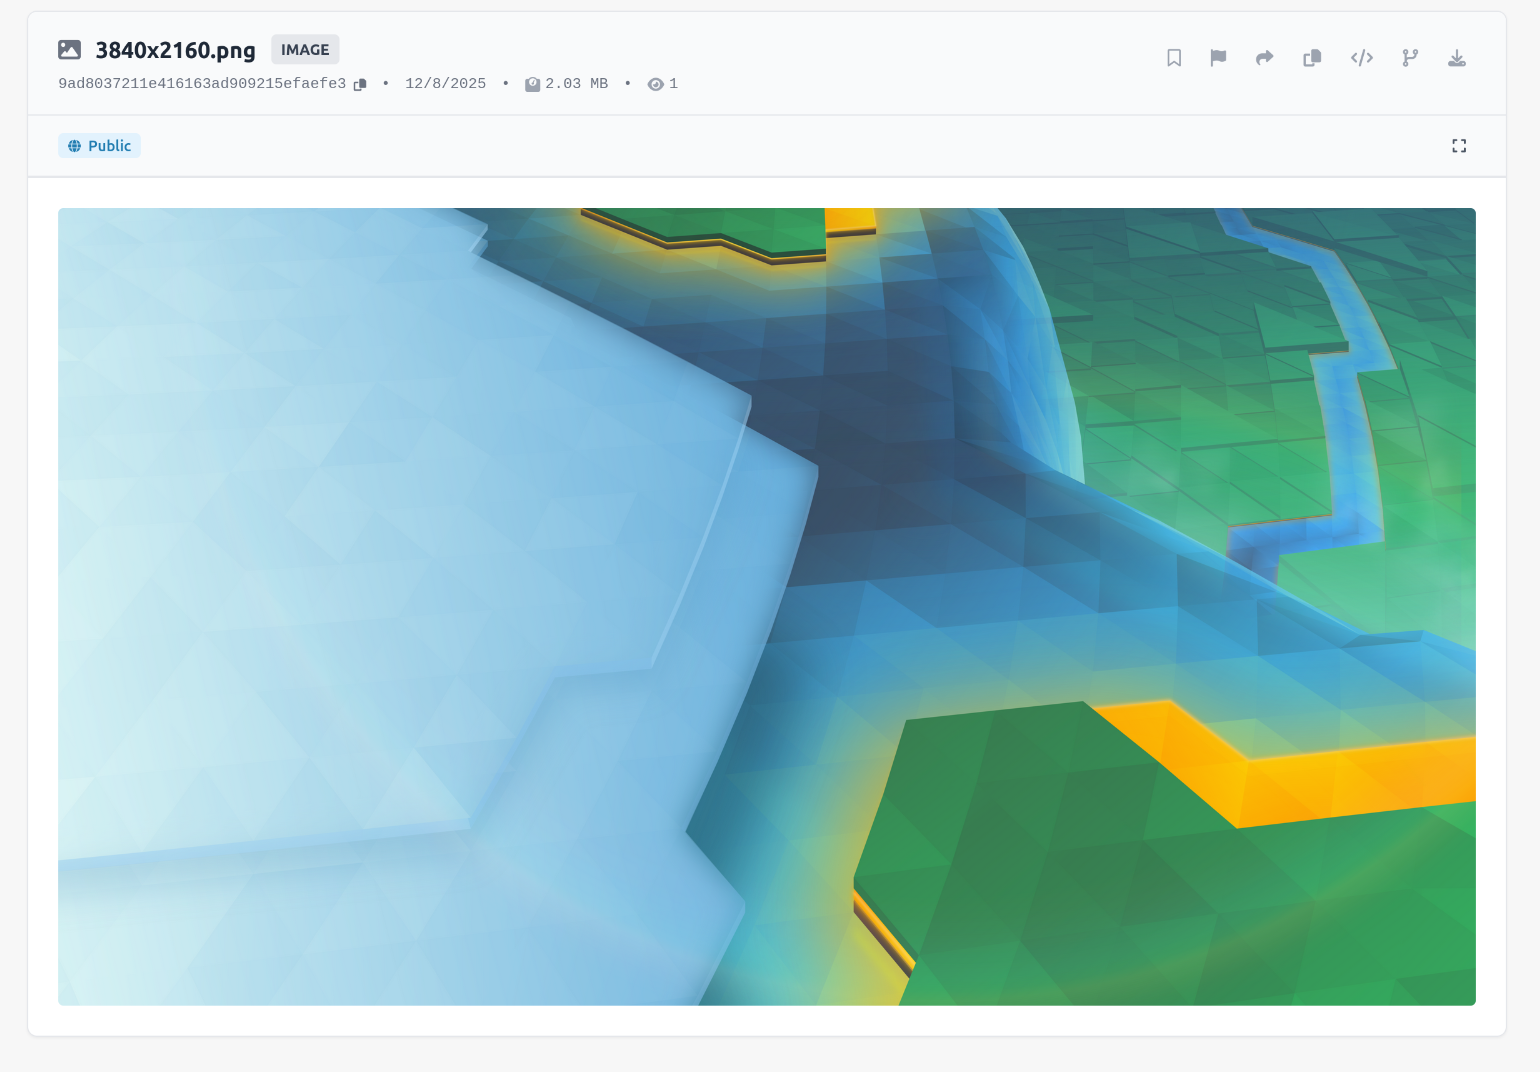Download the file with the download icon
This screenshot has height=1072, width=1540.
(1457, 58)
